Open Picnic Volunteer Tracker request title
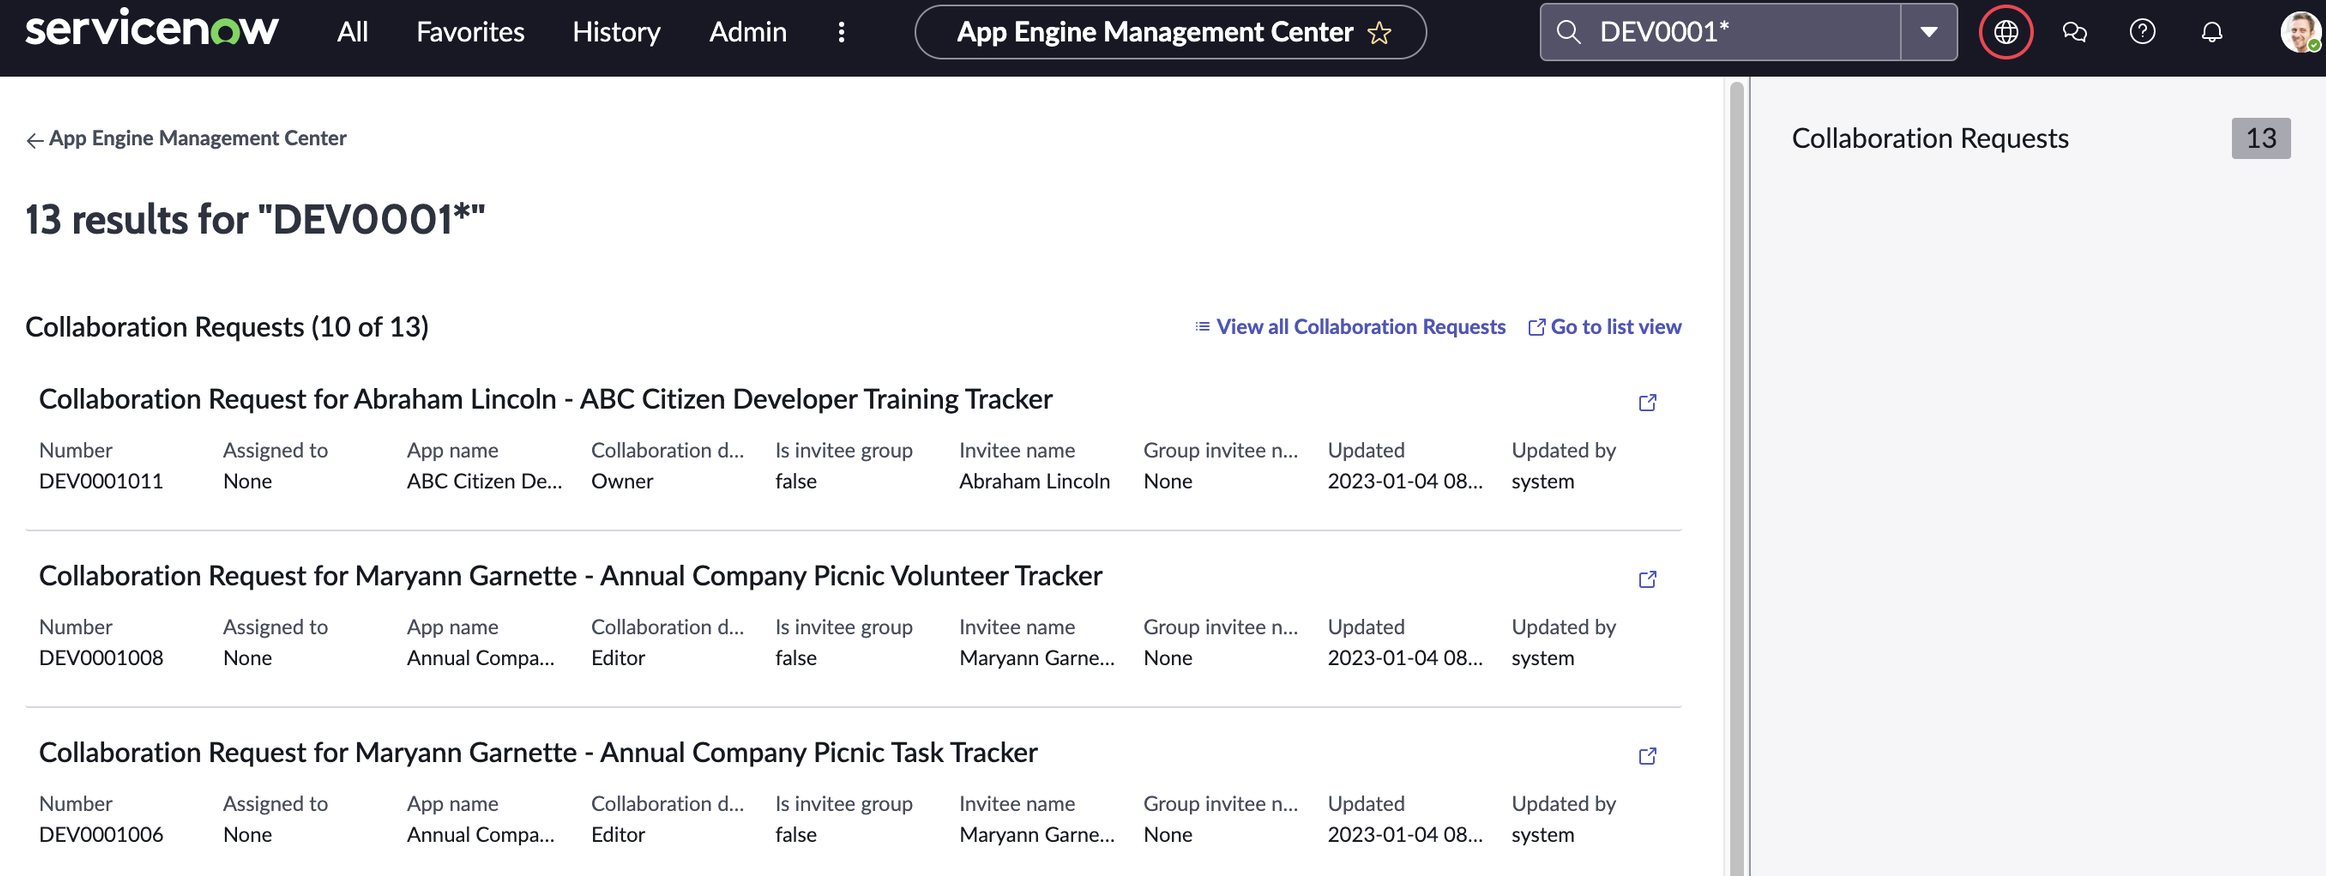Image resolution: width=2326 pixels, height=876 pixels. pyautogui.click(x=571, y=576)
